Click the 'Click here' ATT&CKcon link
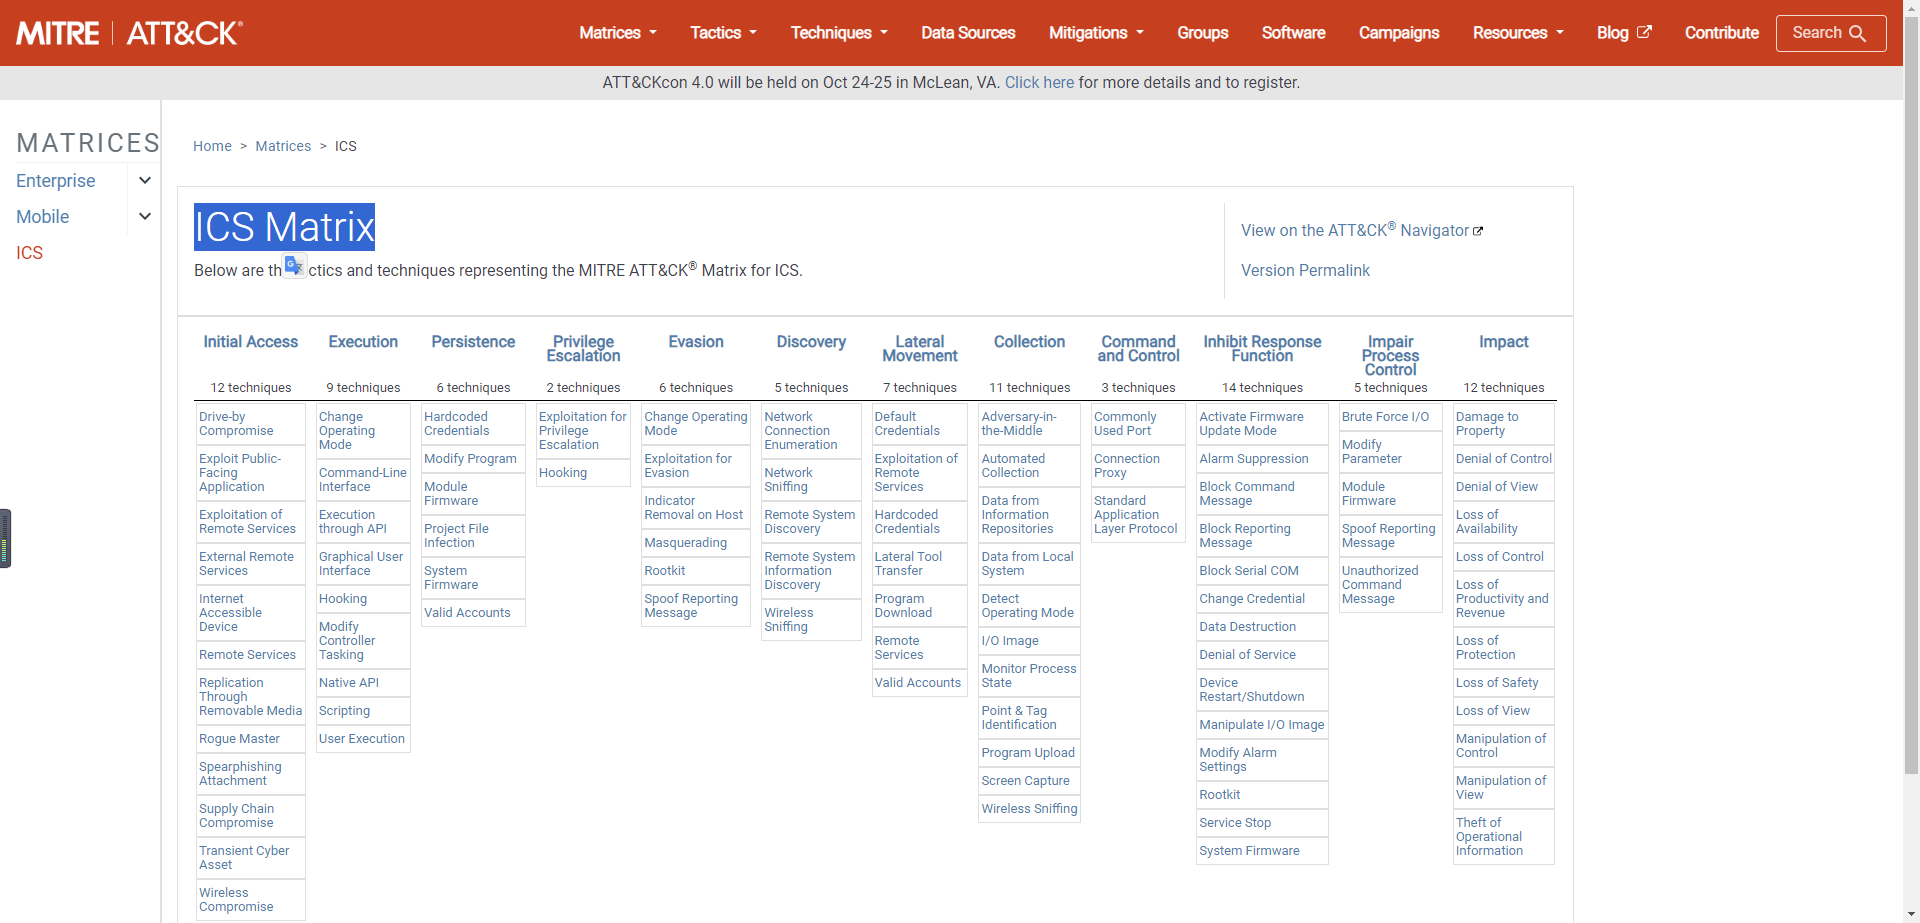Screen dimensions: 1920x923 1039,83
